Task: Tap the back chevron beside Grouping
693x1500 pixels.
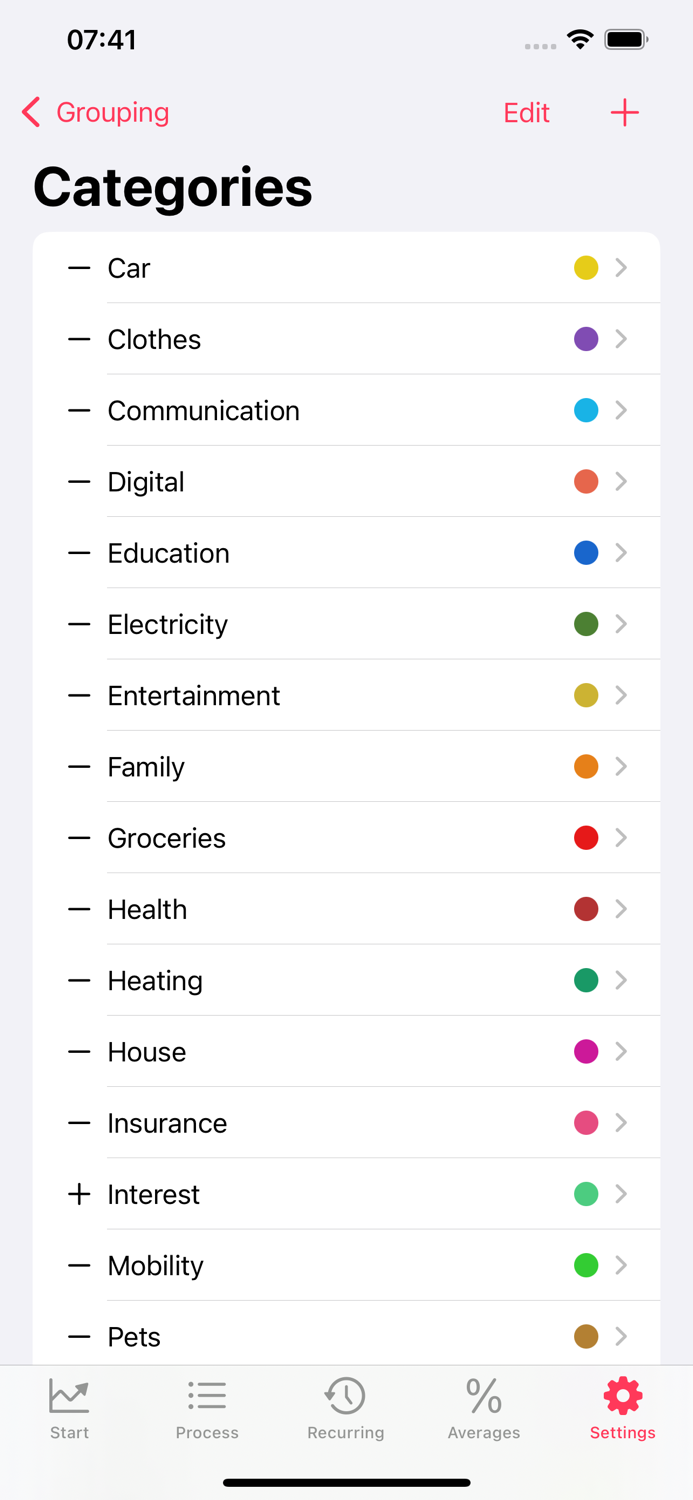Action: (30, 113)
